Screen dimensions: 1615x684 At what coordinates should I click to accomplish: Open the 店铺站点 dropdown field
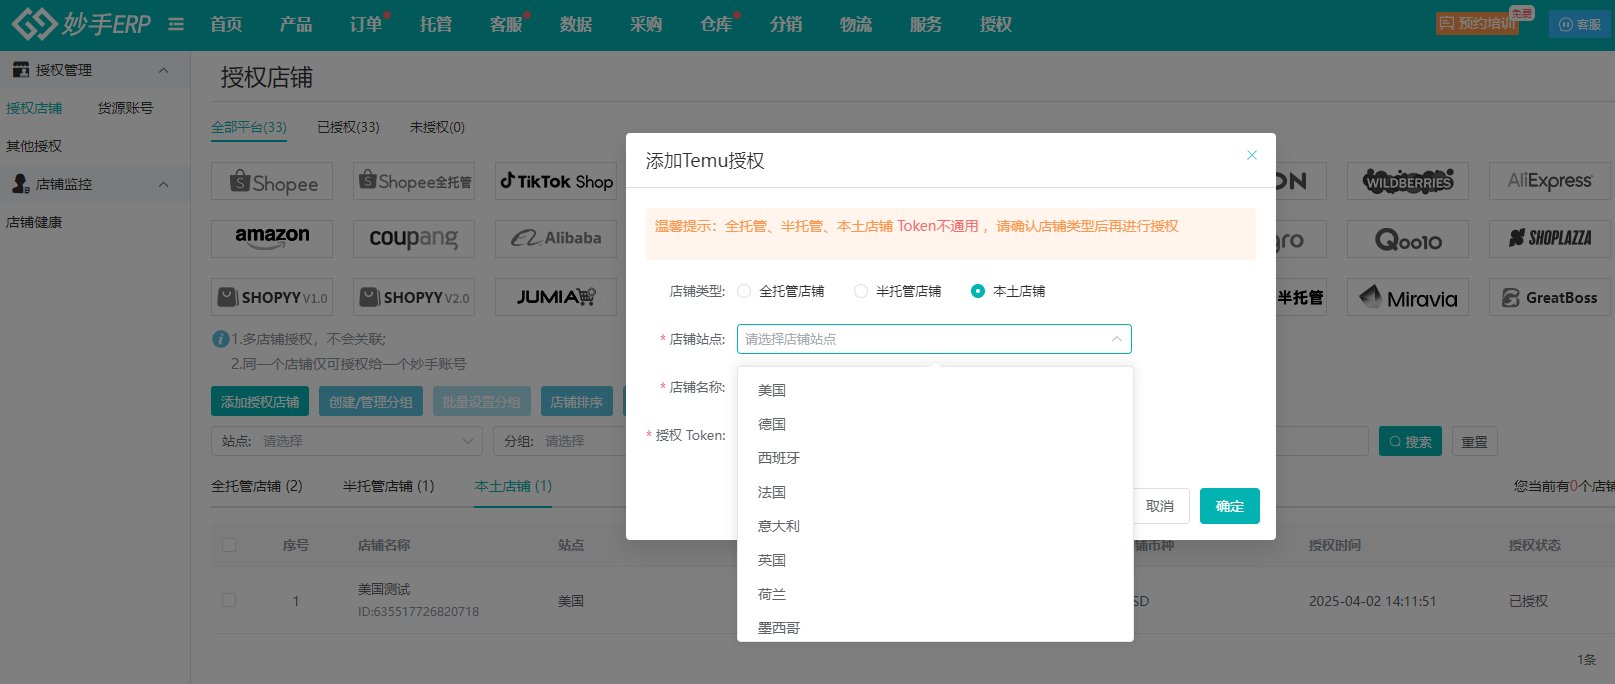(x=934, y=339)
